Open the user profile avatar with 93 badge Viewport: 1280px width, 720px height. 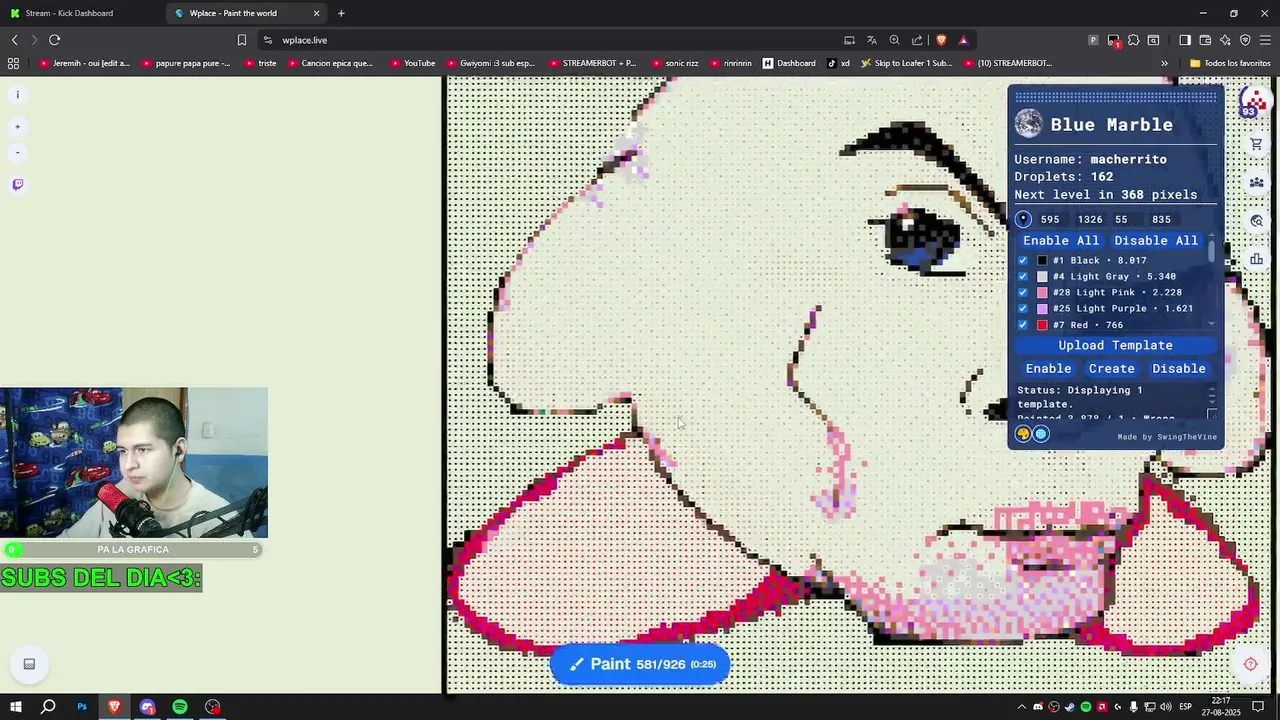pos(1254,101)
